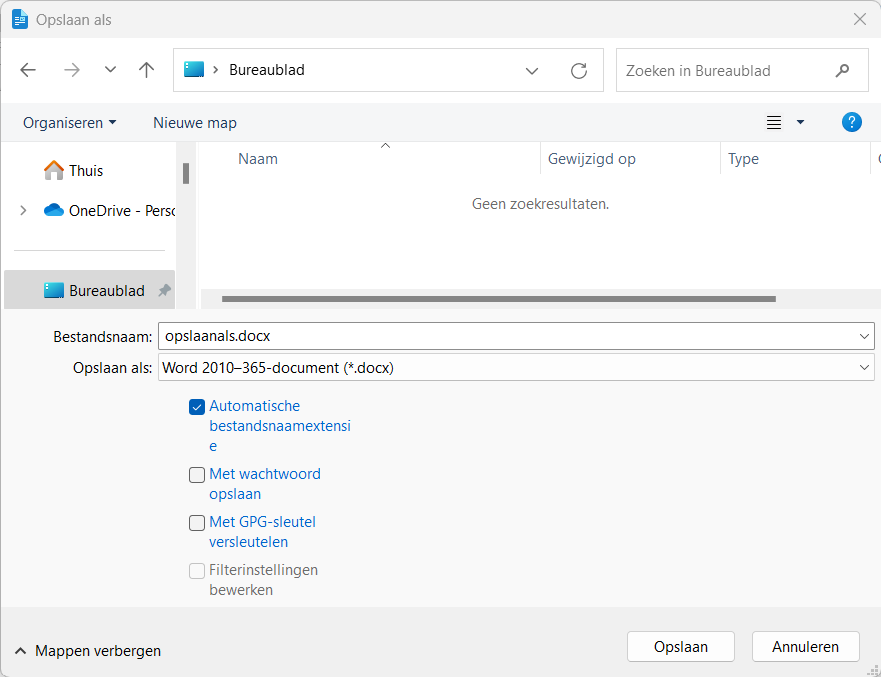Click the view layout icon
This screenshot has width=881, height=677.
774,122
